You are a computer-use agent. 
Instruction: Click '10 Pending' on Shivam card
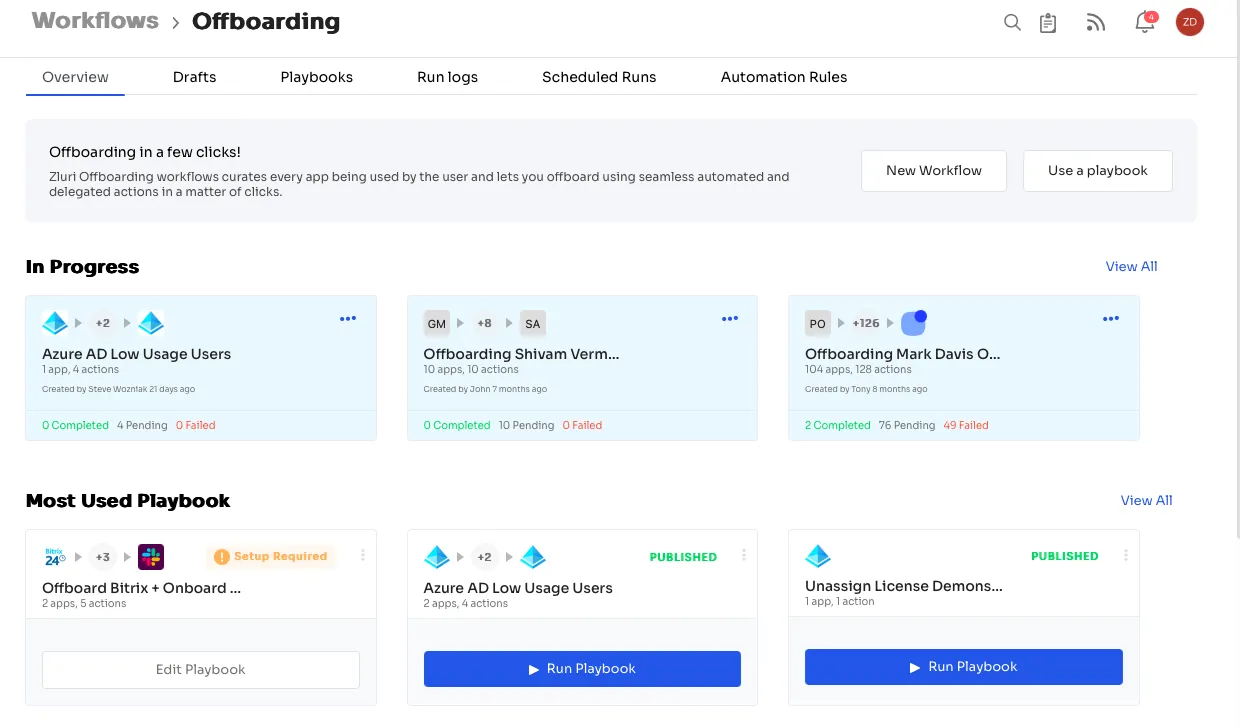click(x=526, y=425)
